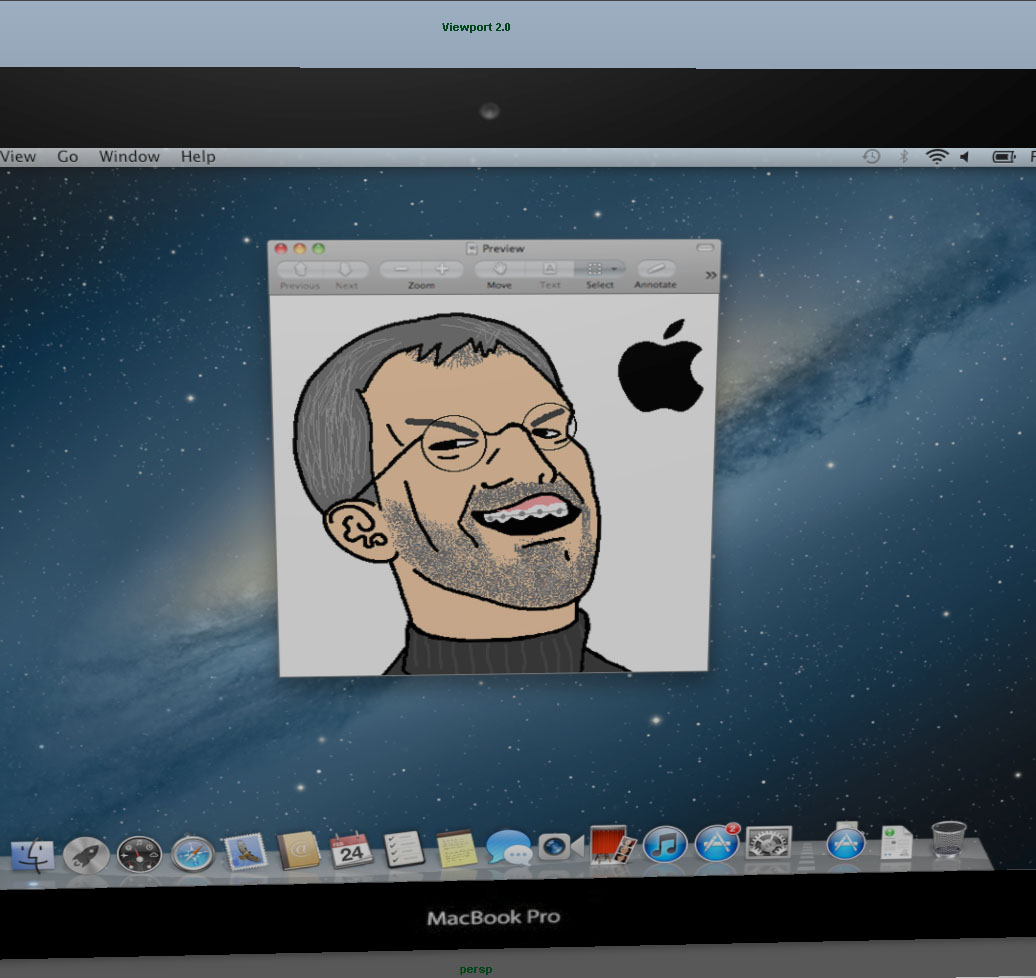Open the Calendar dock icon
The image size is (1036, 978).
(351, 850)
